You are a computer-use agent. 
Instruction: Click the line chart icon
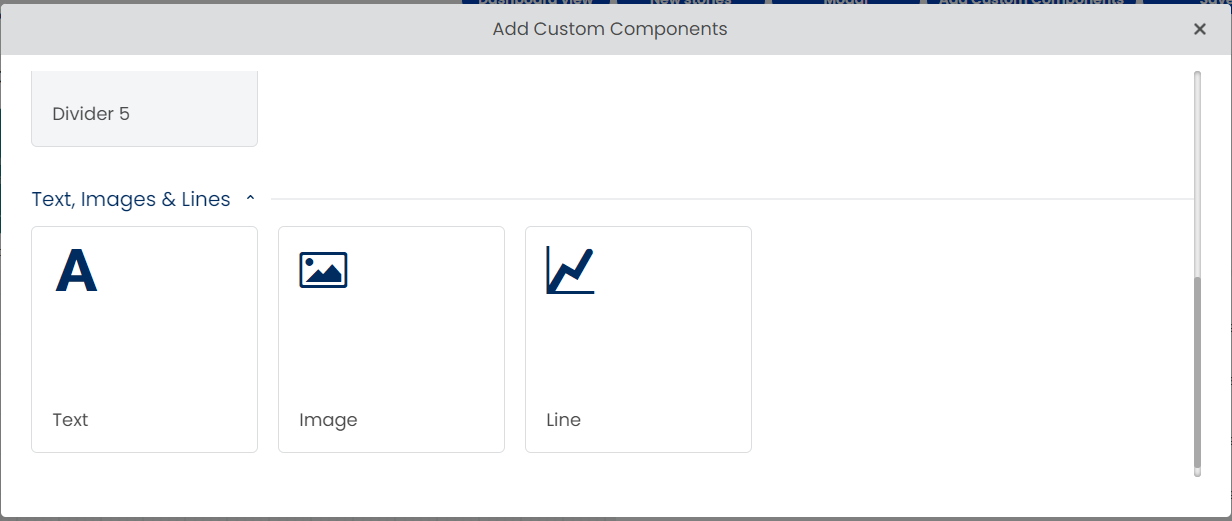[x=570, y=270]
